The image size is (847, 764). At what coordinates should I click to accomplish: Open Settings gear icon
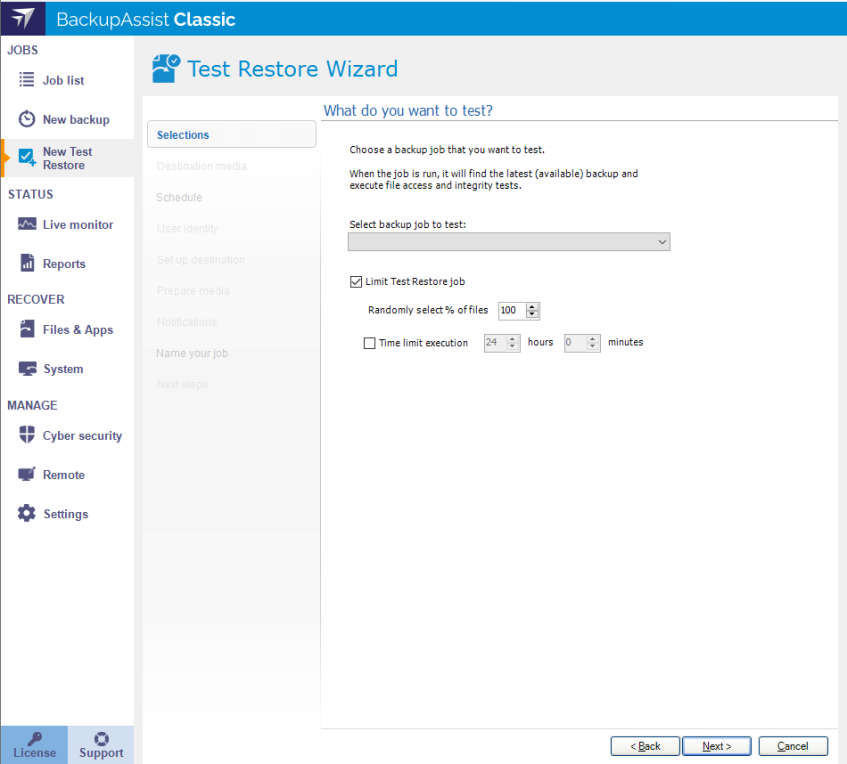click(27, 514)
